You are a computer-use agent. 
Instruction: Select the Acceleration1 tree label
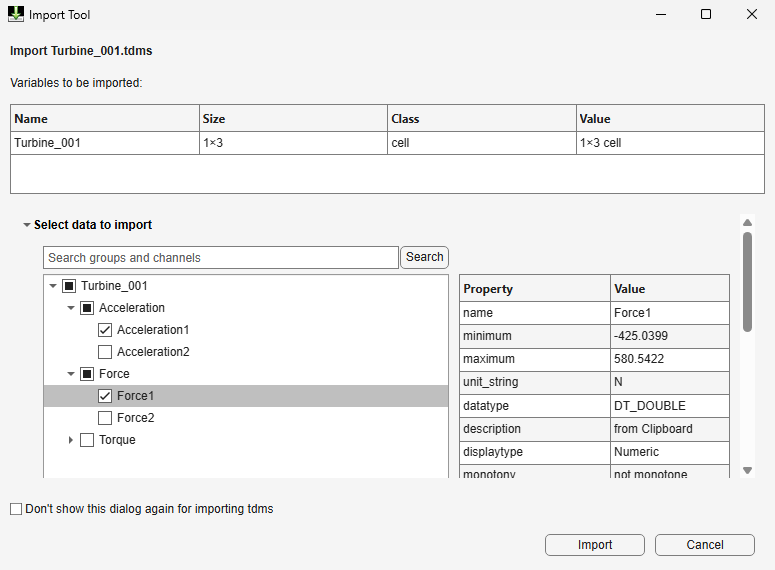pyautogui.click(x=153, y=330)
